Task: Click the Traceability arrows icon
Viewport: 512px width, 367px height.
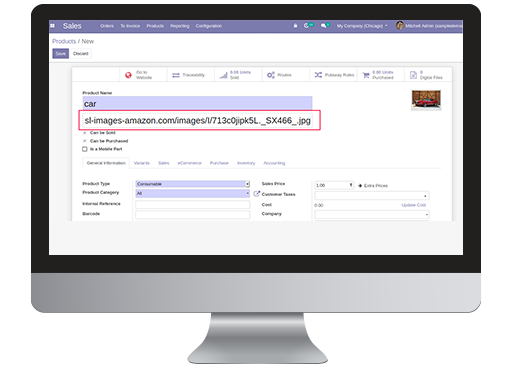Action: click(x=176, y=75)
